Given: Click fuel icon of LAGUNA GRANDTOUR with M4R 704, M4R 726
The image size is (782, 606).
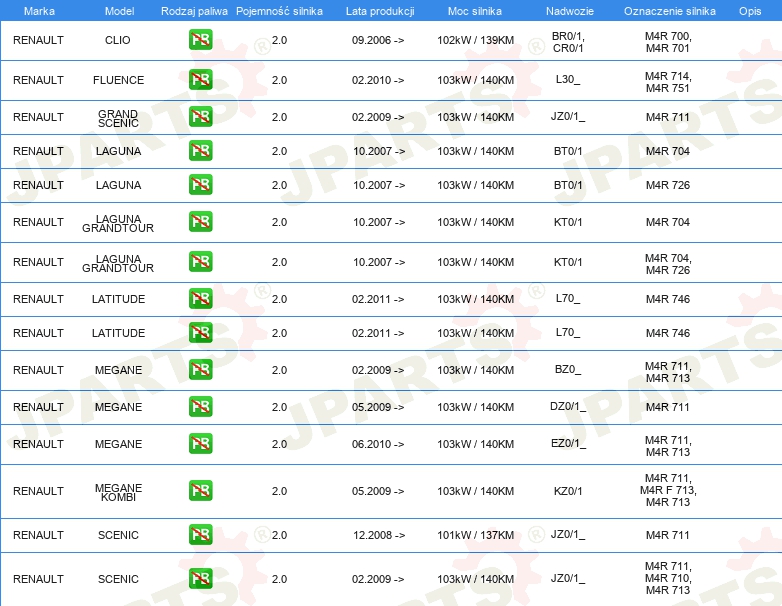Looking at the screenshot, I should tap(200, 262).
